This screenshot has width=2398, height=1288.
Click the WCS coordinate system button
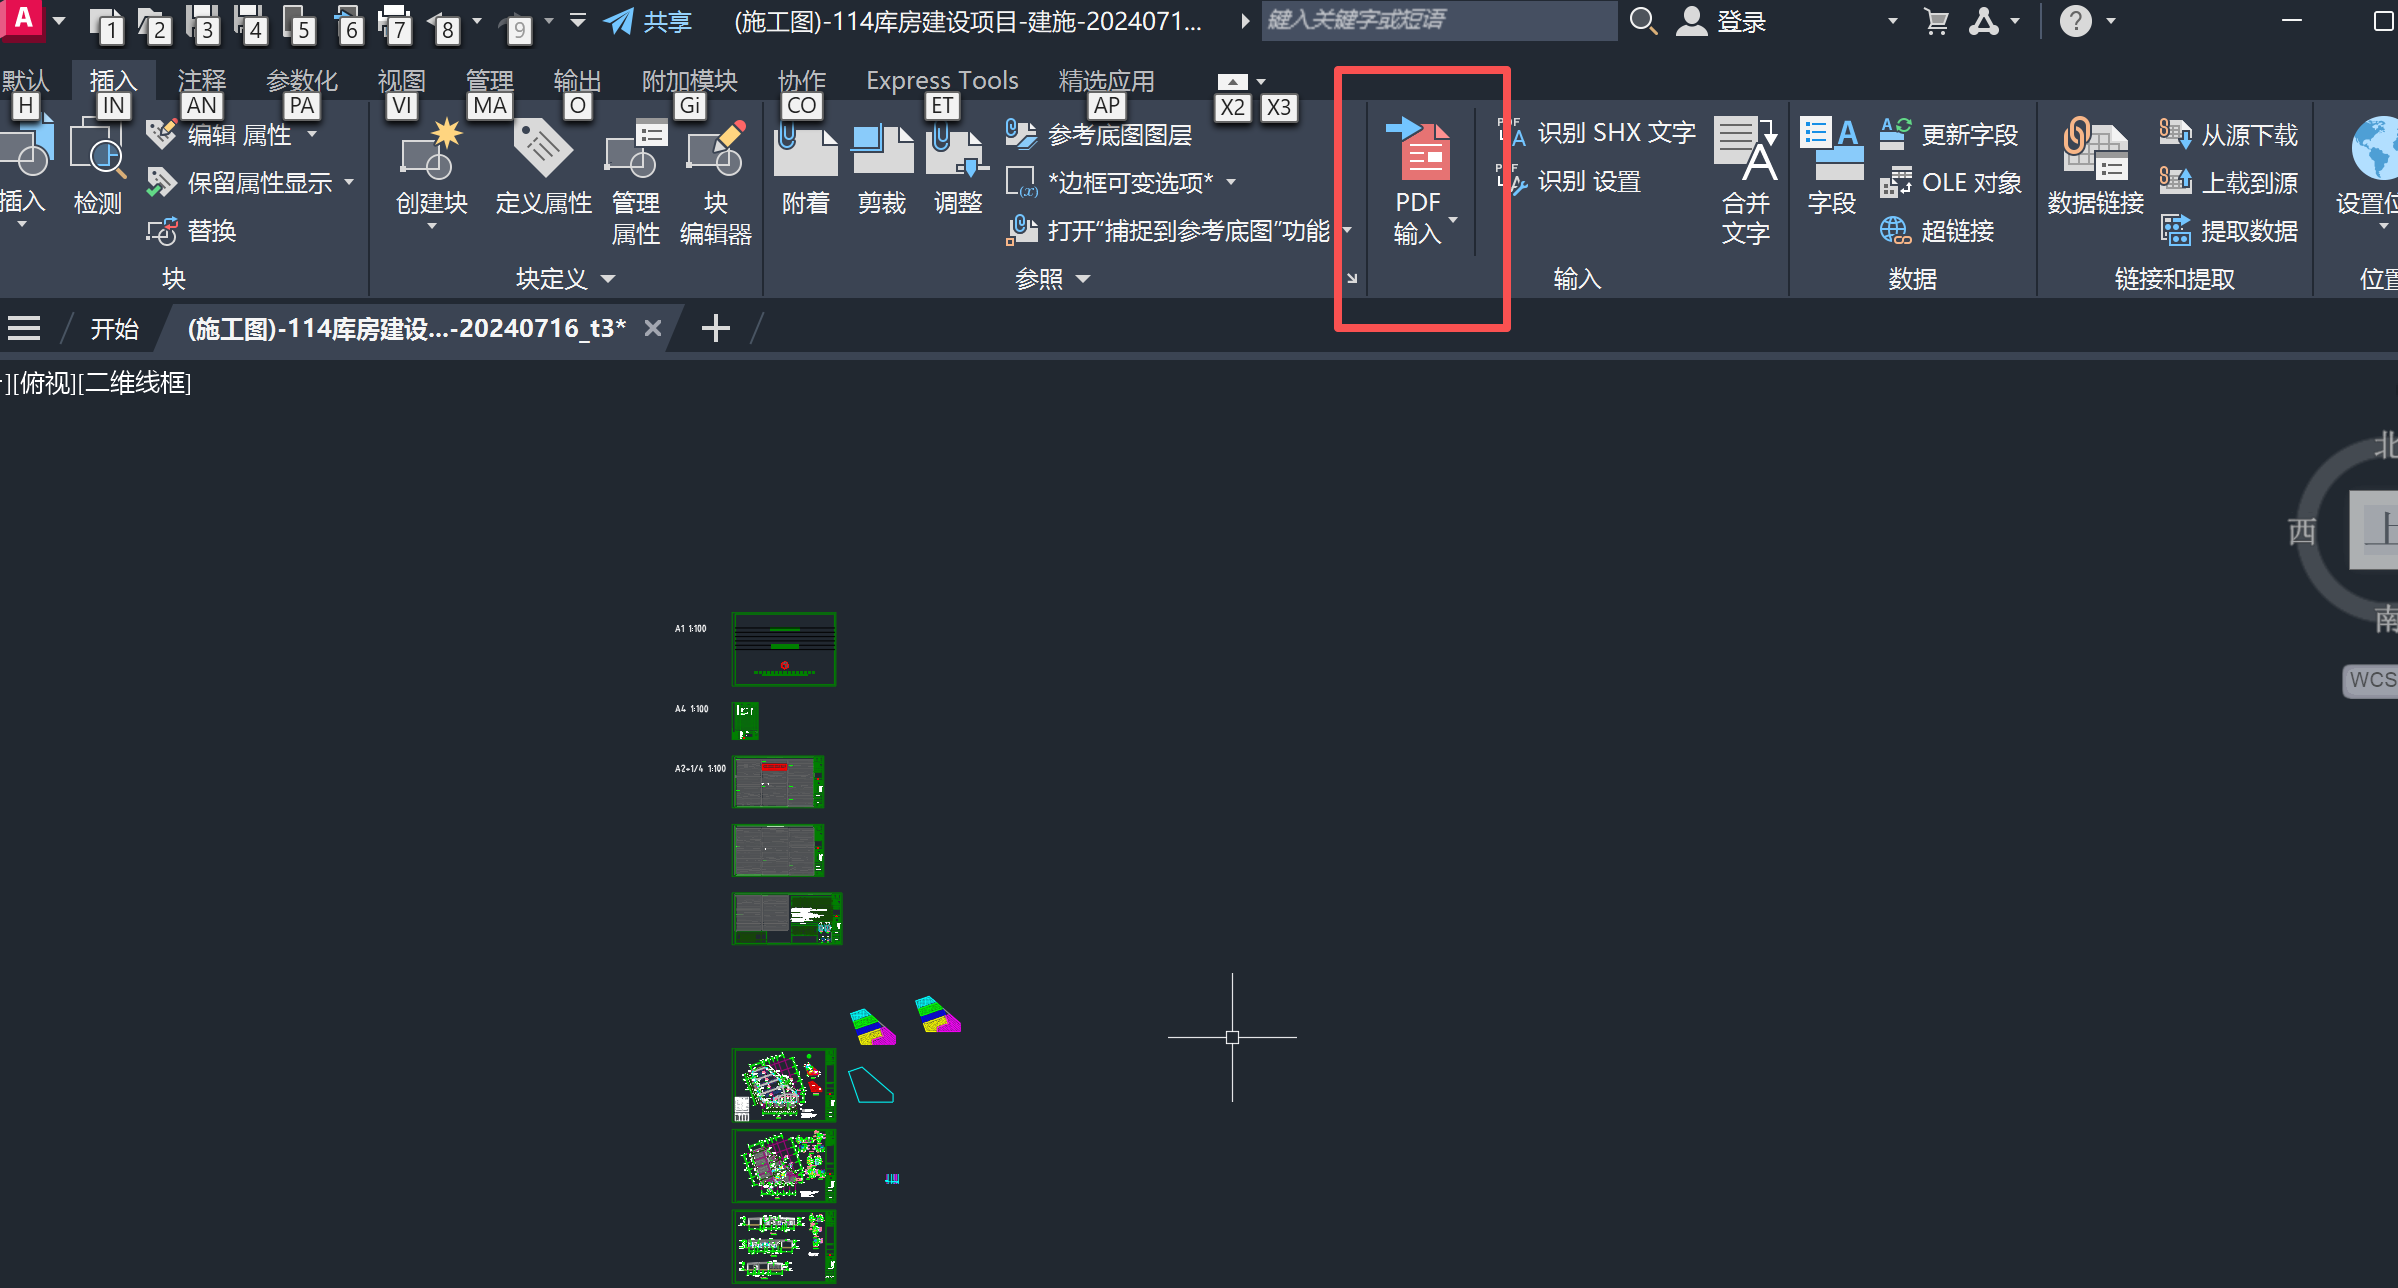[x=2371, y=680]
